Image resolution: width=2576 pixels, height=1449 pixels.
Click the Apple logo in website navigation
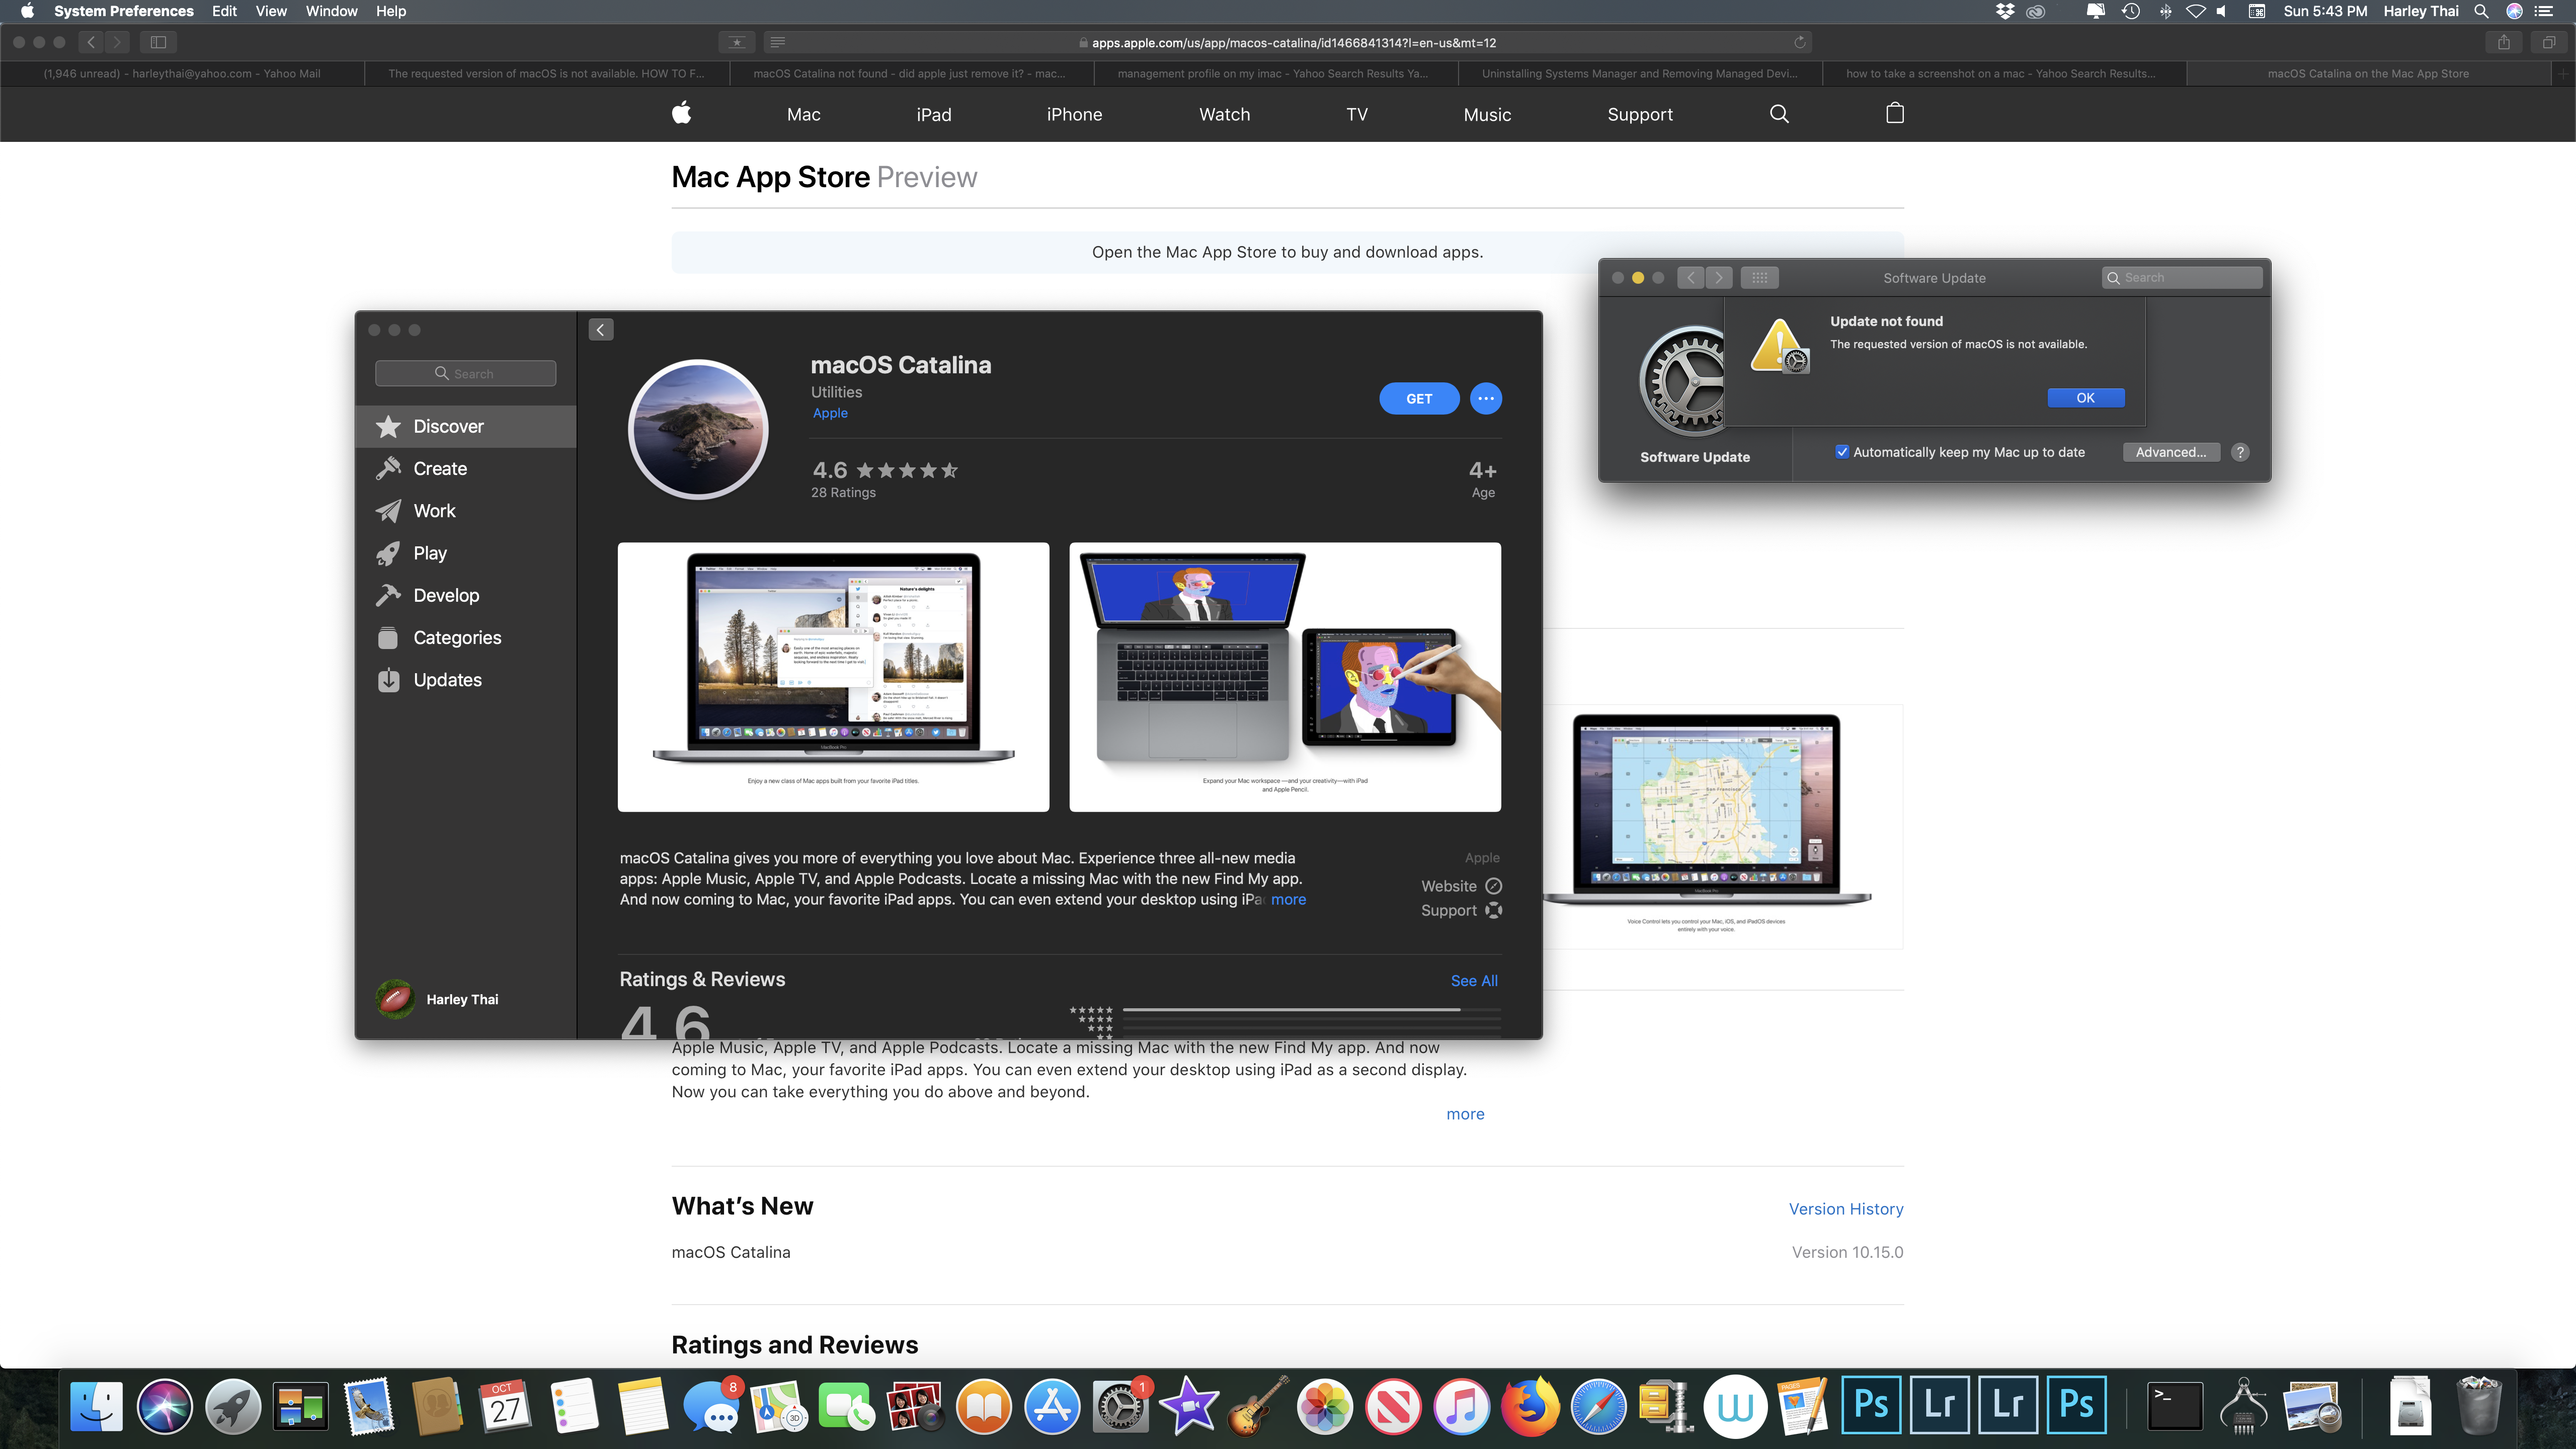tap(681, 114)
